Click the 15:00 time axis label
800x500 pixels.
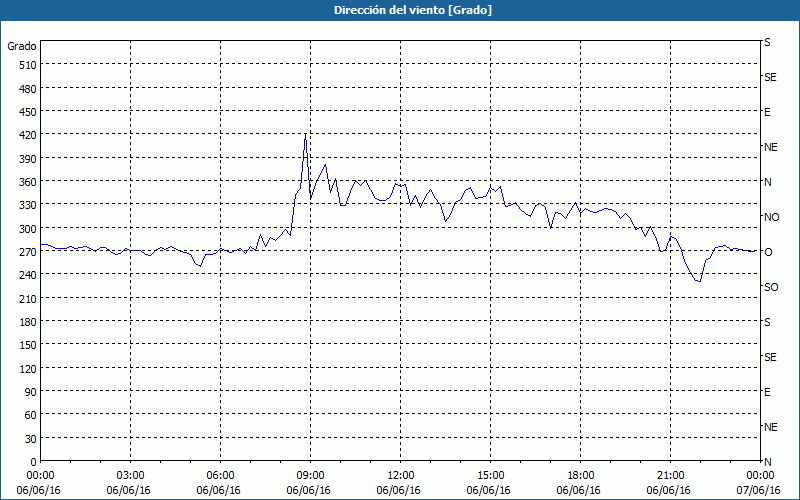[x=491, y=476]
